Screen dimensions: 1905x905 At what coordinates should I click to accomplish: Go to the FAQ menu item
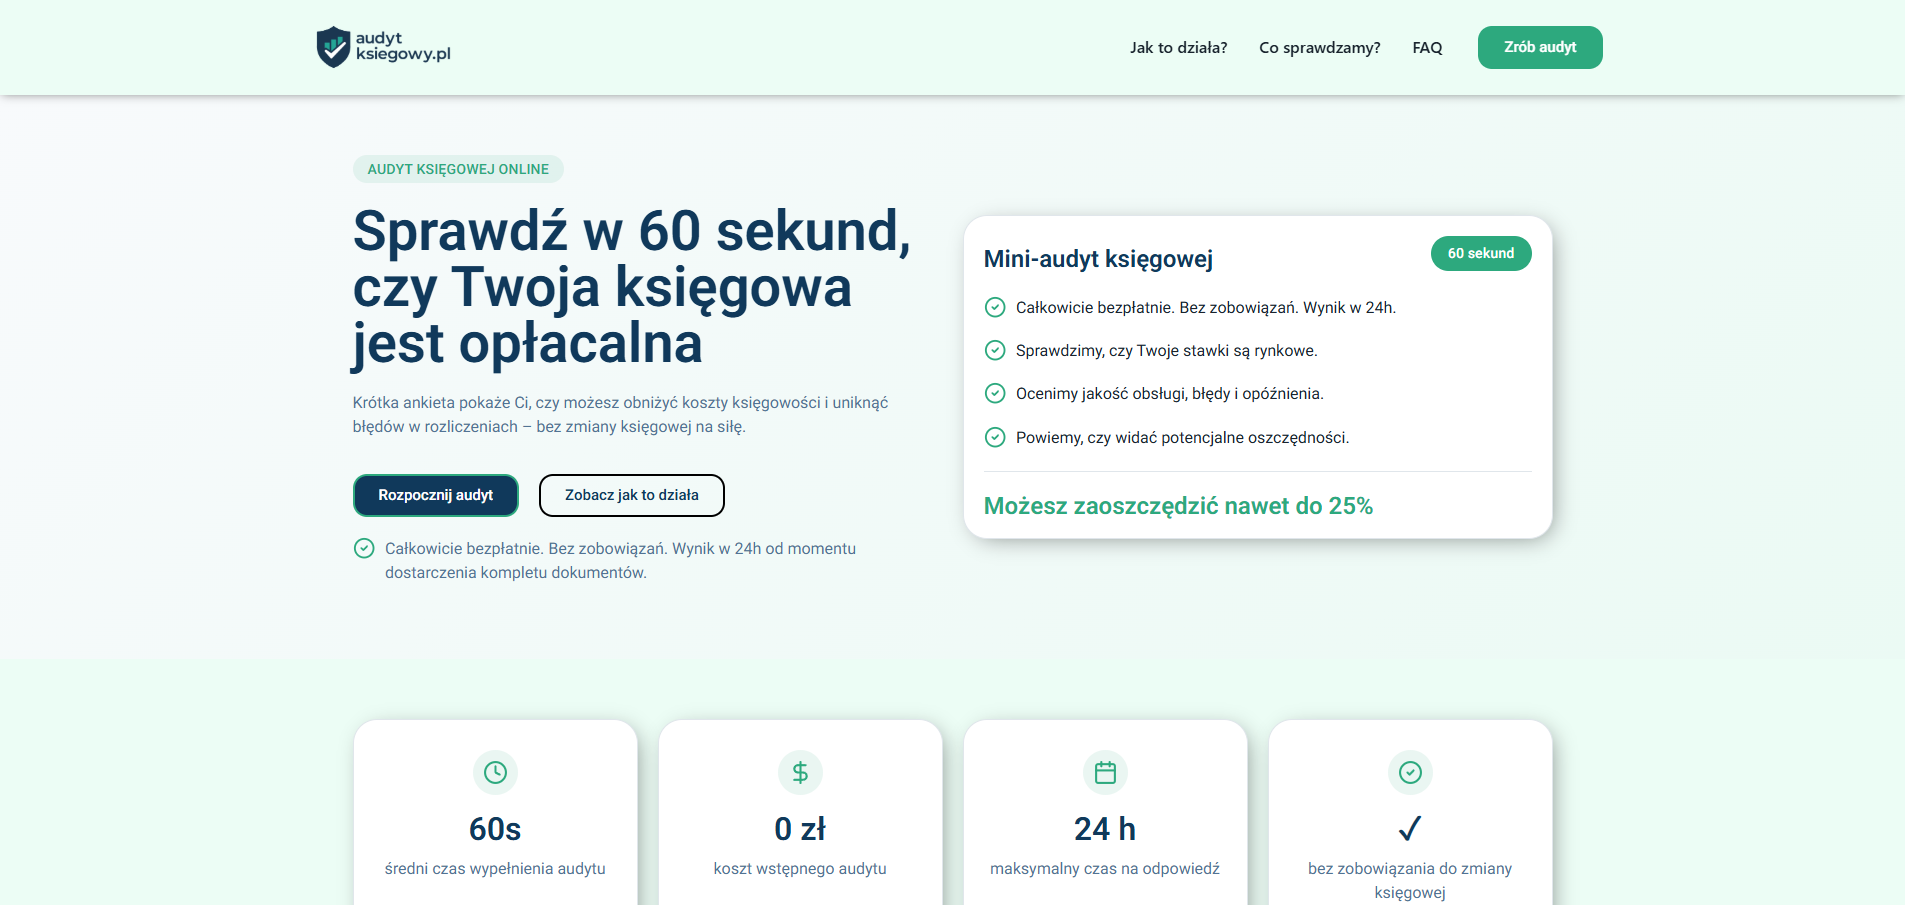[1427, 48]
